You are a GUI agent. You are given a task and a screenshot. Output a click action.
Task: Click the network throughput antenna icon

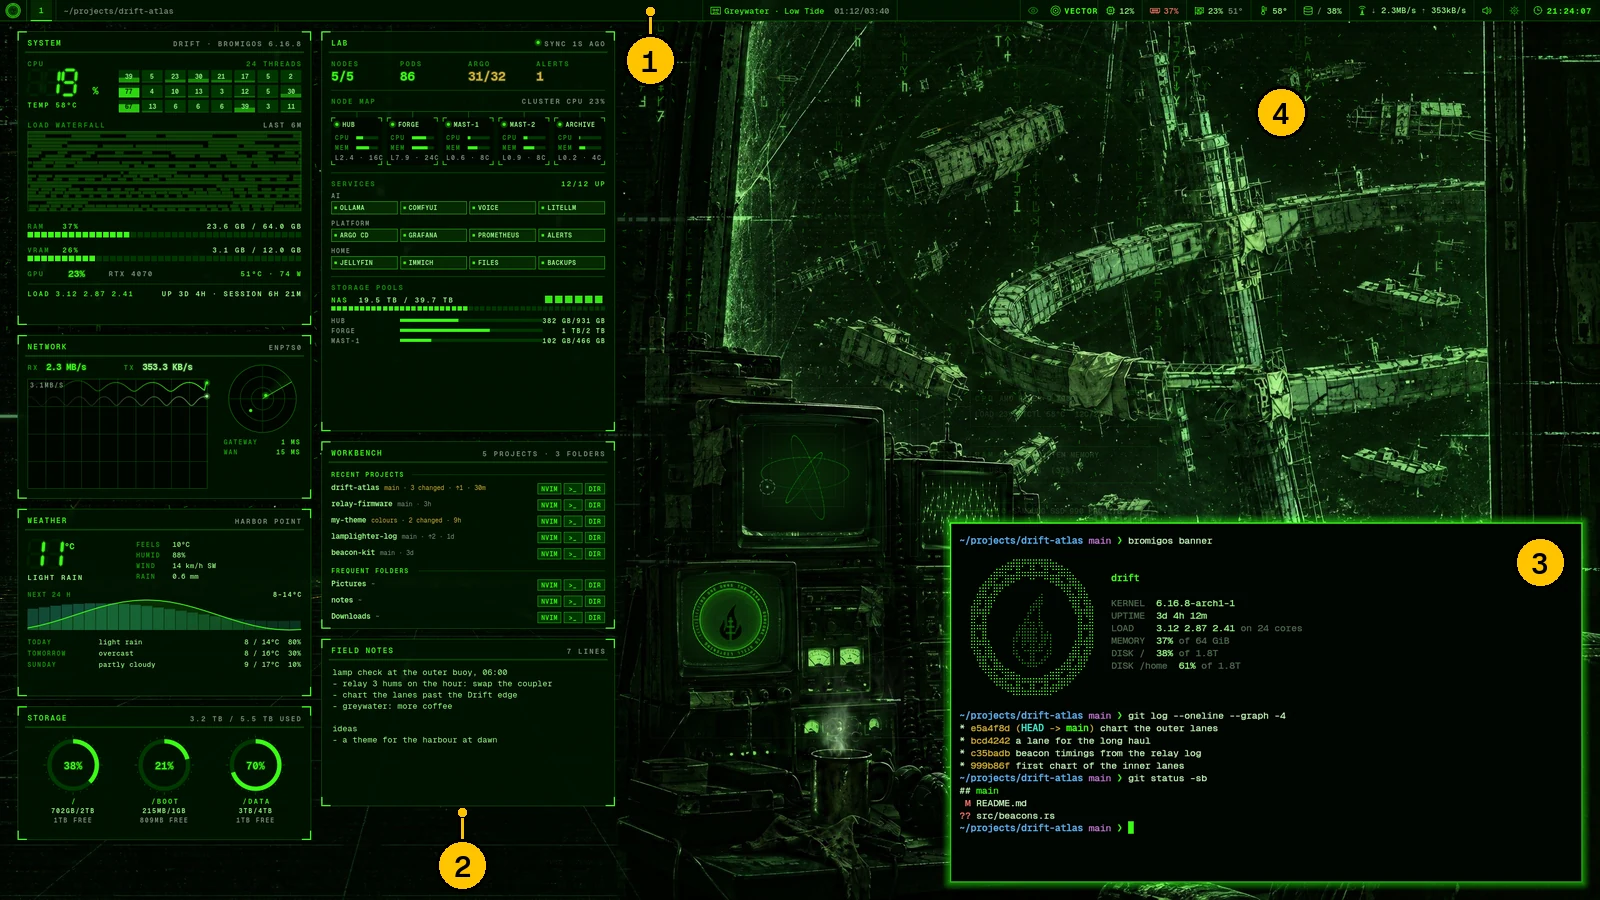pyautogui.click(x=1362, y=11)
